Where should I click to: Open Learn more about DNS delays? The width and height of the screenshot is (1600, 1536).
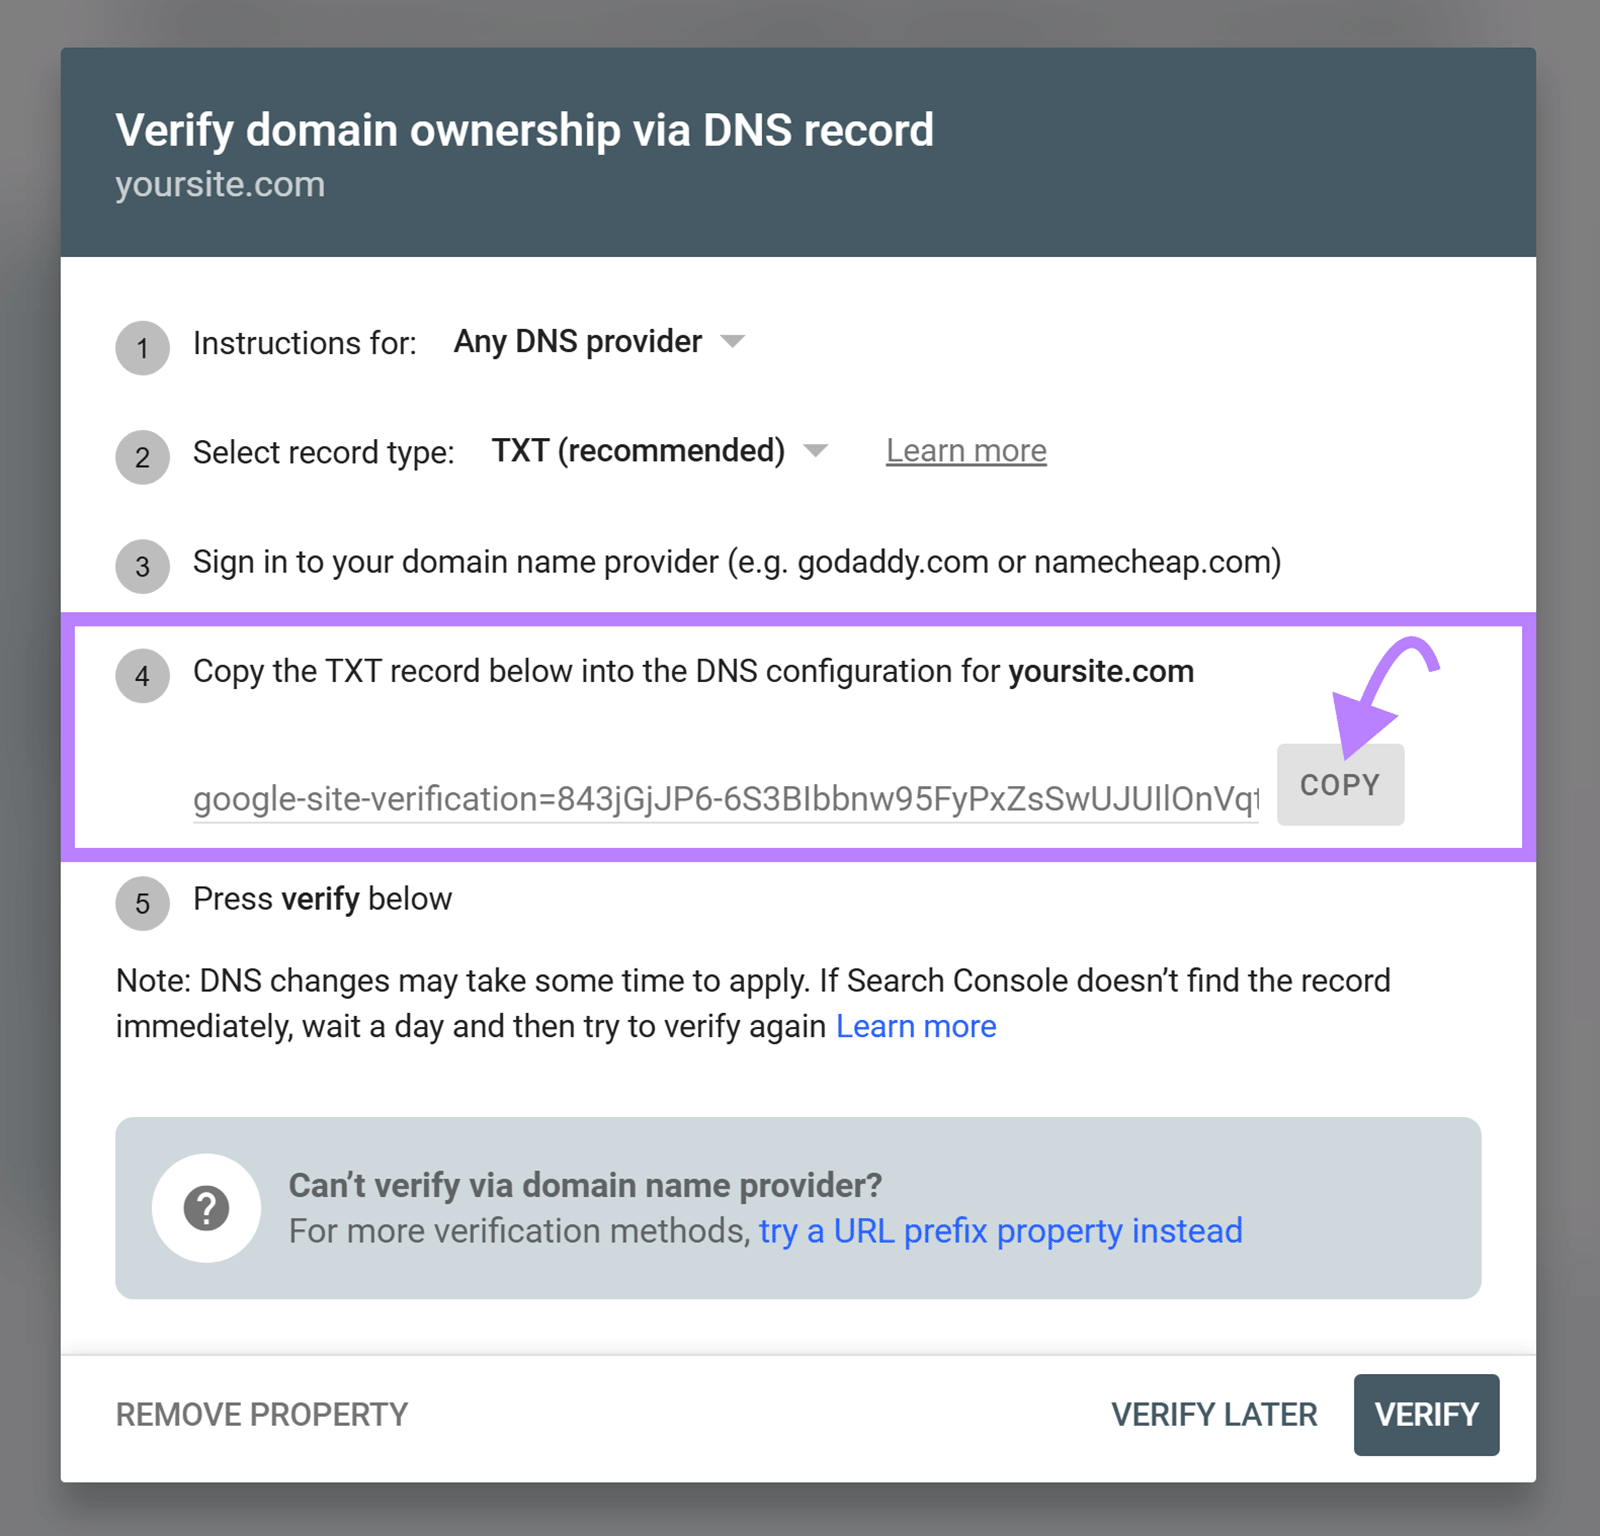point(915,1025)
